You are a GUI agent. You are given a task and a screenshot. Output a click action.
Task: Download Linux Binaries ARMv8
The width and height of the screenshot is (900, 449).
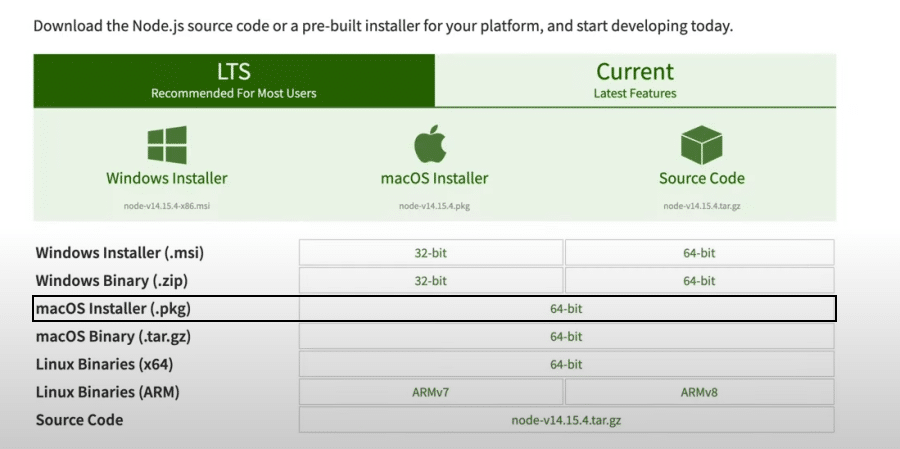click(x=699, y=392)
